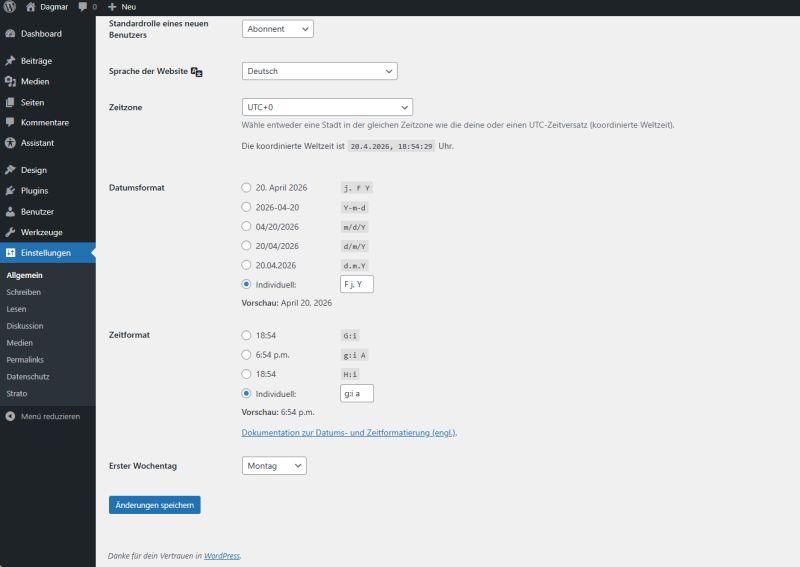Choose the d/m/Y date format option
This screenshot has height=567, width=800.
(x=247, y=245)
